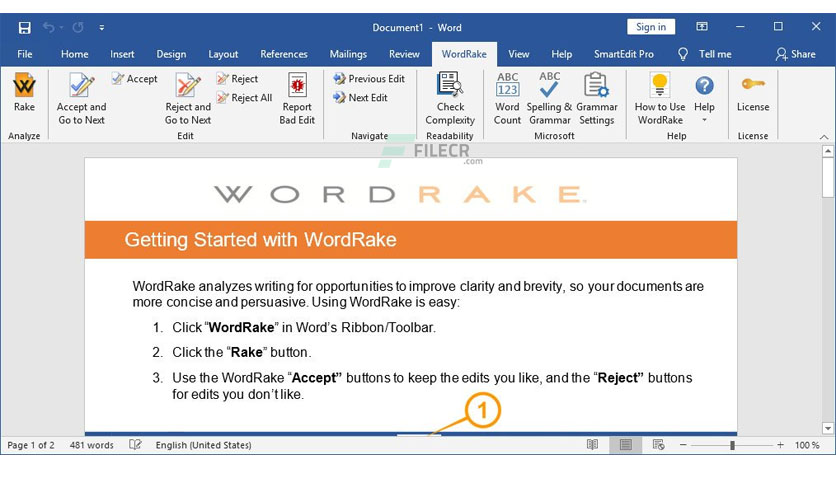Click the Getting Started with WordRake heading
Screen dimensions: 836x484
pyautogui.click(x=260, y=239)
